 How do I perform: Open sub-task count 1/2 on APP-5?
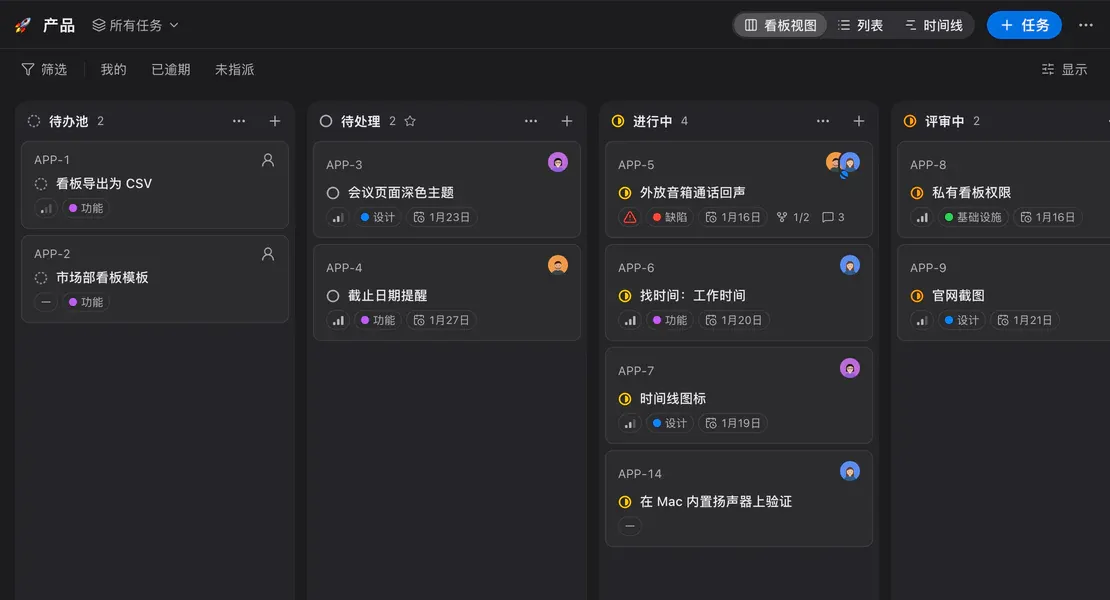793,217
